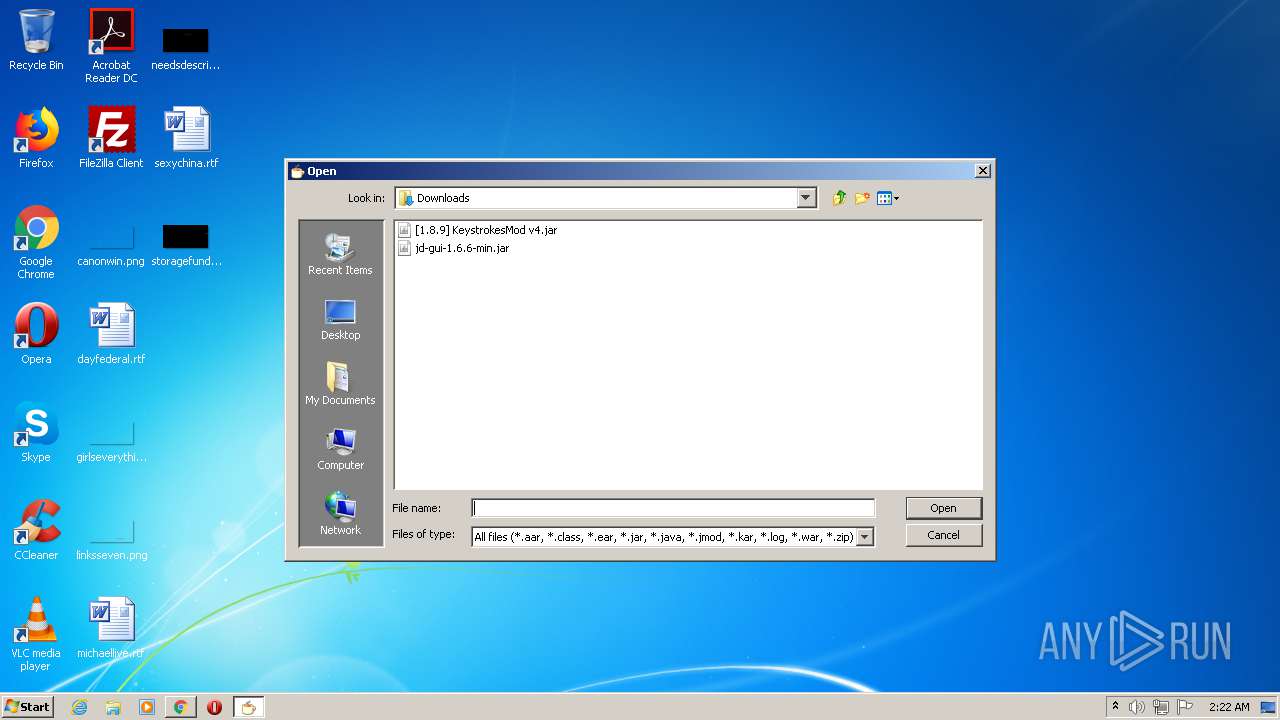This screenshot has height=720, width=1280.
Task: Show hidden tray icons arrow
Action: point(1115,707)
